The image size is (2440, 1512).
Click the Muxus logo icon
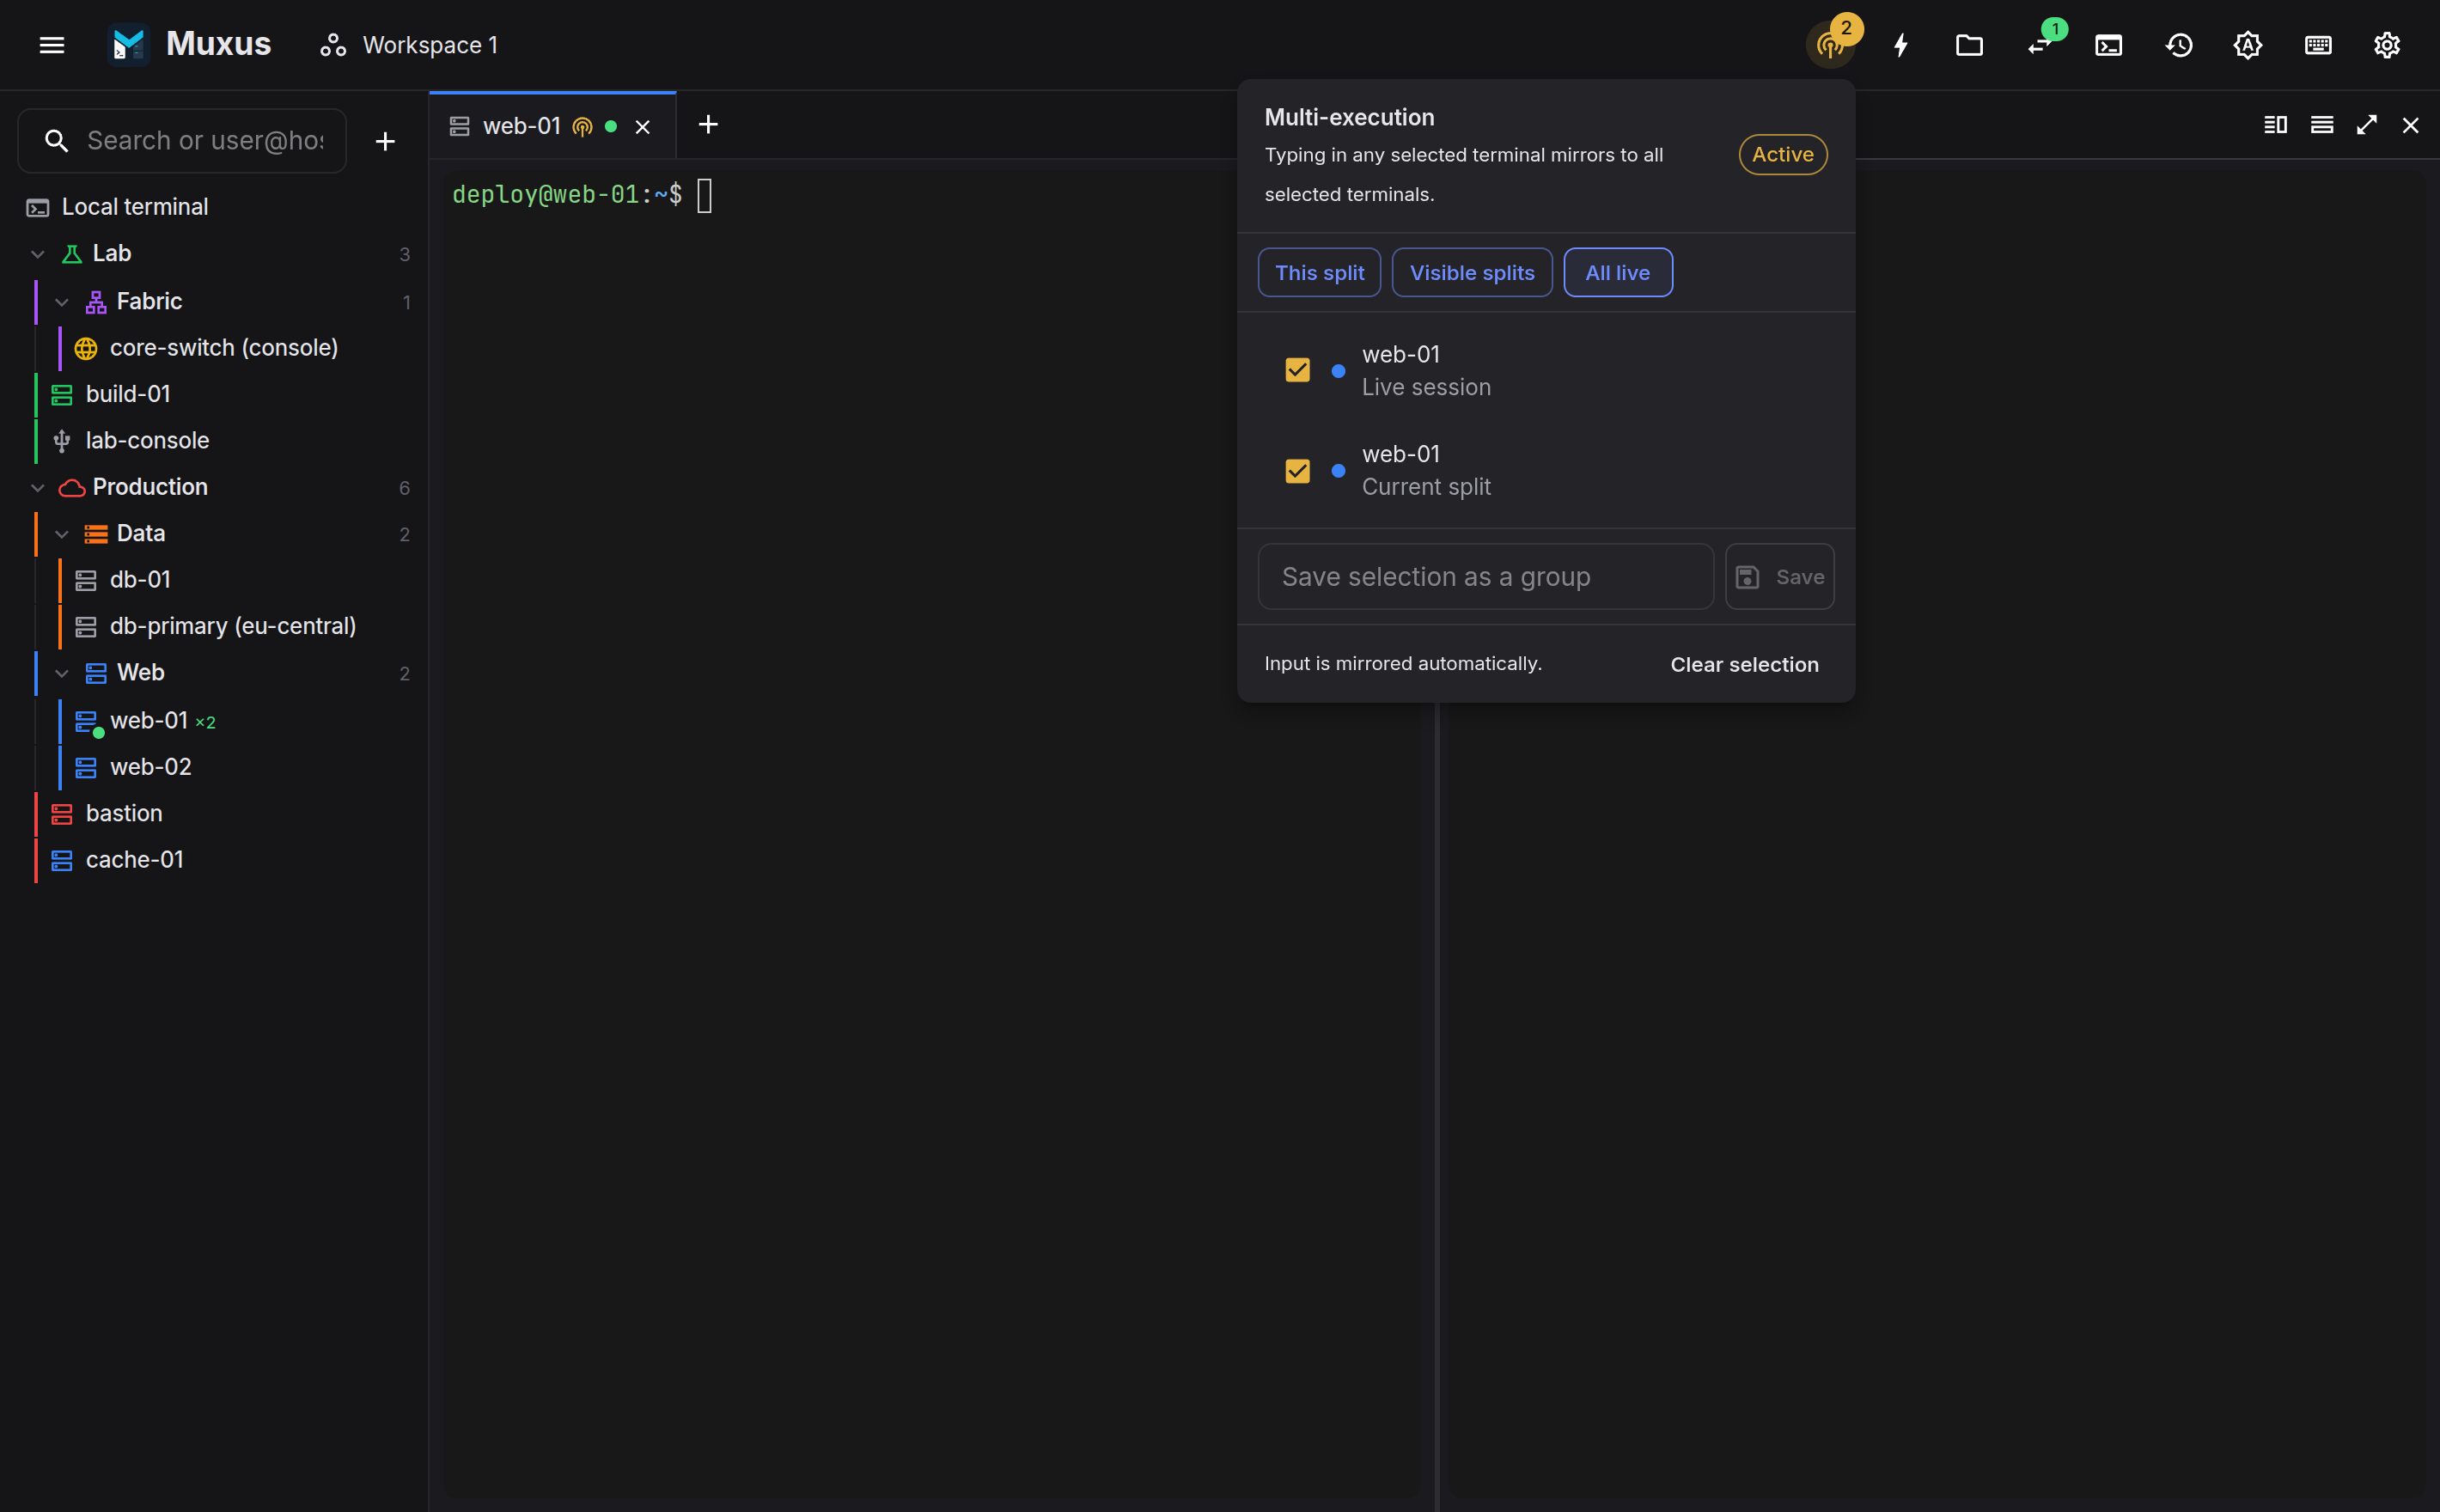click(x=129, y=45)
